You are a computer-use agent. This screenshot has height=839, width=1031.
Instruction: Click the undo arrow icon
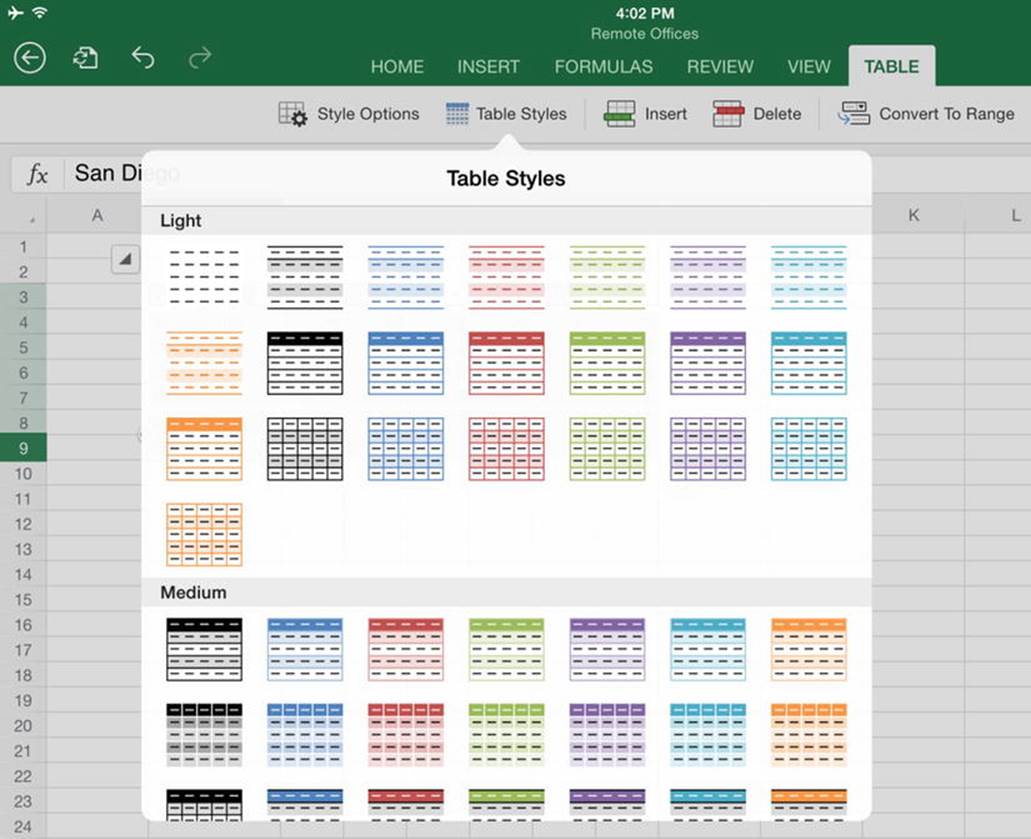143,58
